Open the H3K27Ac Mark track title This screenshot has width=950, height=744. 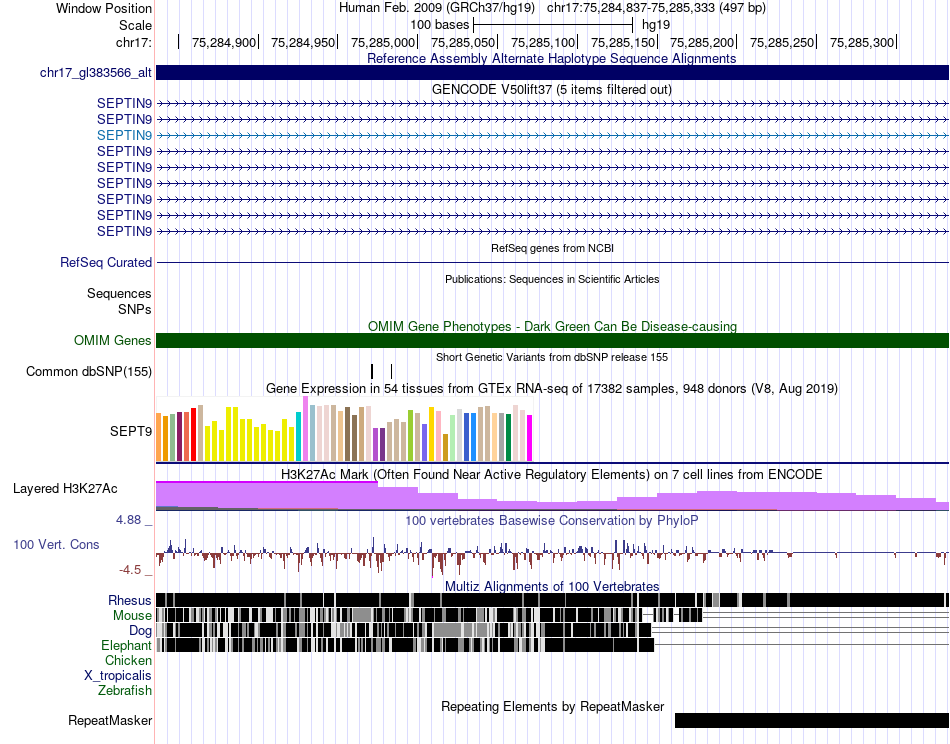(552, 474)
